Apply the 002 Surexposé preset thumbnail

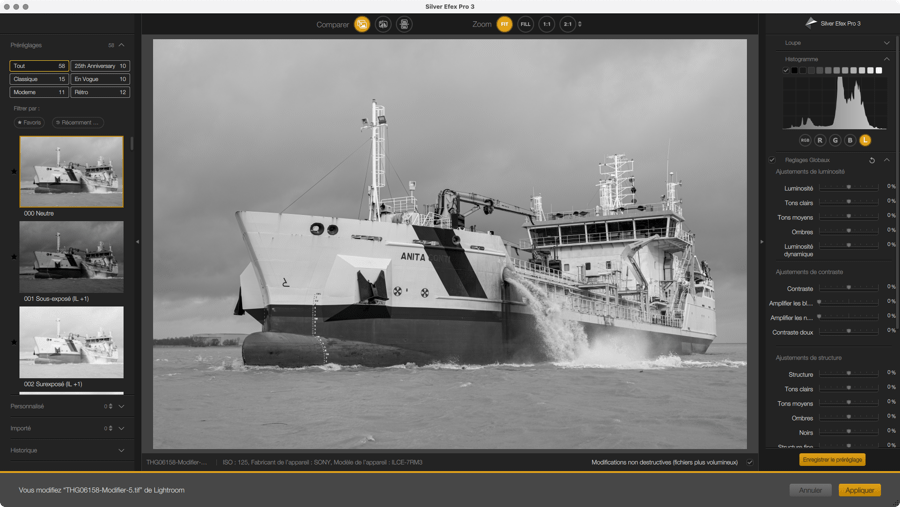coord(71,342)
